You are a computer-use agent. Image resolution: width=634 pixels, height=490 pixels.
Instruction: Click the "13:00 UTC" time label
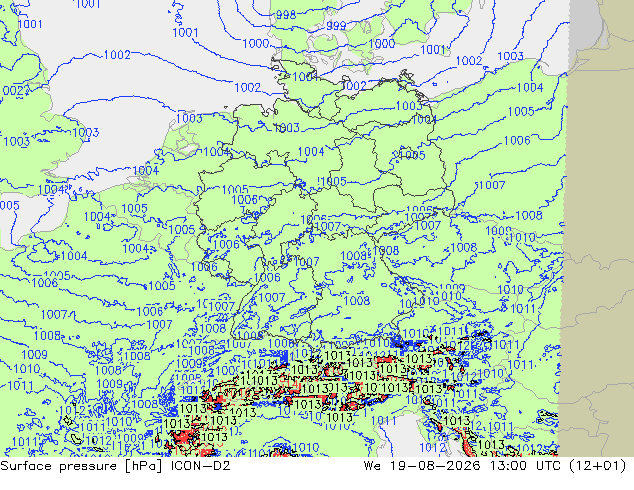525,466
